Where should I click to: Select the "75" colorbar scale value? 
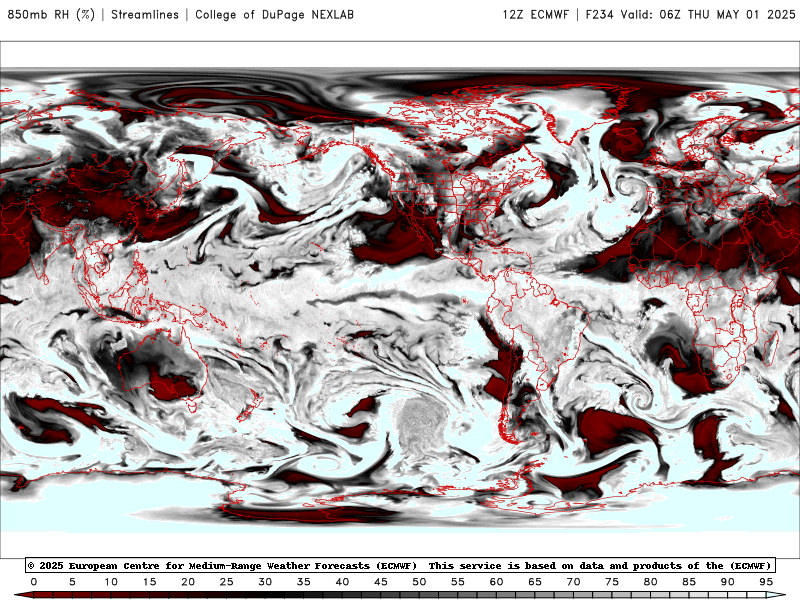[612, 582]
